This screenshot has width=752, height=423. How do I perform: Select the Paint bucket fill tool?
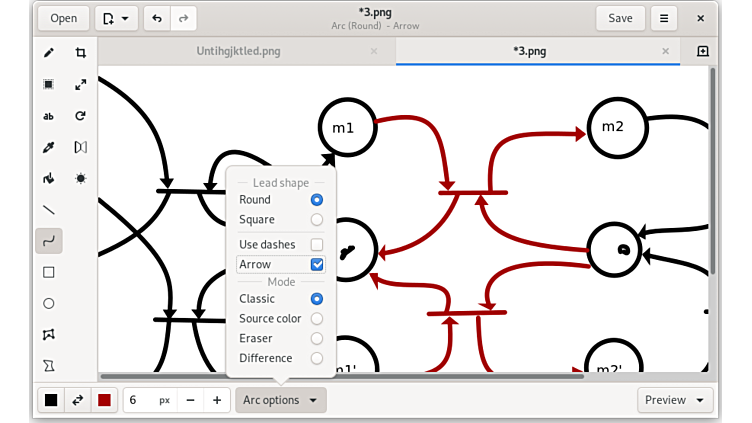point(48,178)
